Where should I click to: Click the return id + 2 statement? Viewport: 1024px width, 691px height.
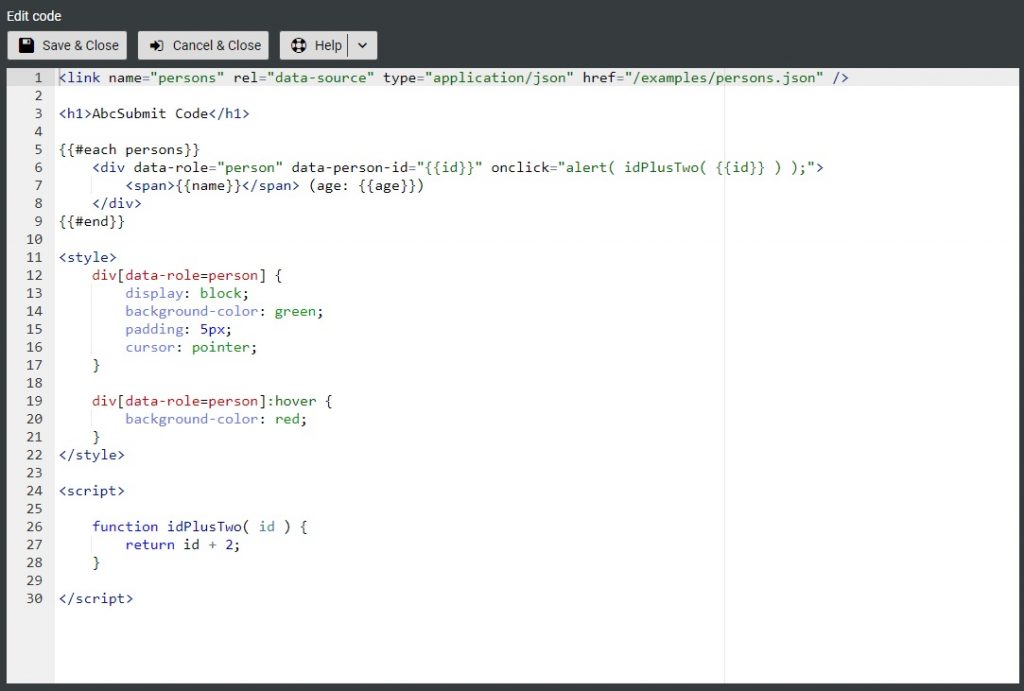click(x=185, y=544)
